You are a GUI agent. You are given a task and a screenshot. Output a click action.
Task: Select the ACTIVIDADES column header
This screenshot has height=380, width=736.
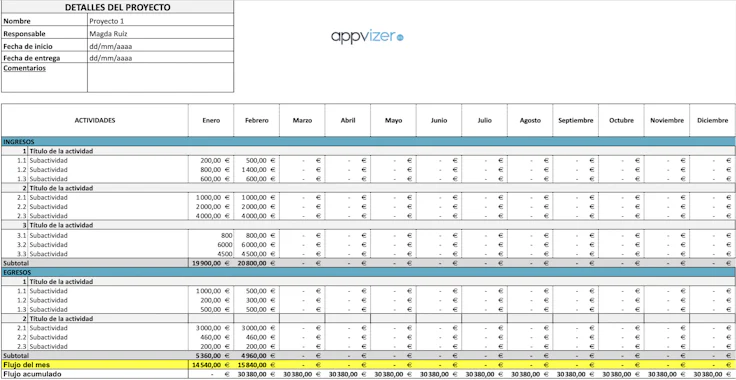tap(95, 121)
